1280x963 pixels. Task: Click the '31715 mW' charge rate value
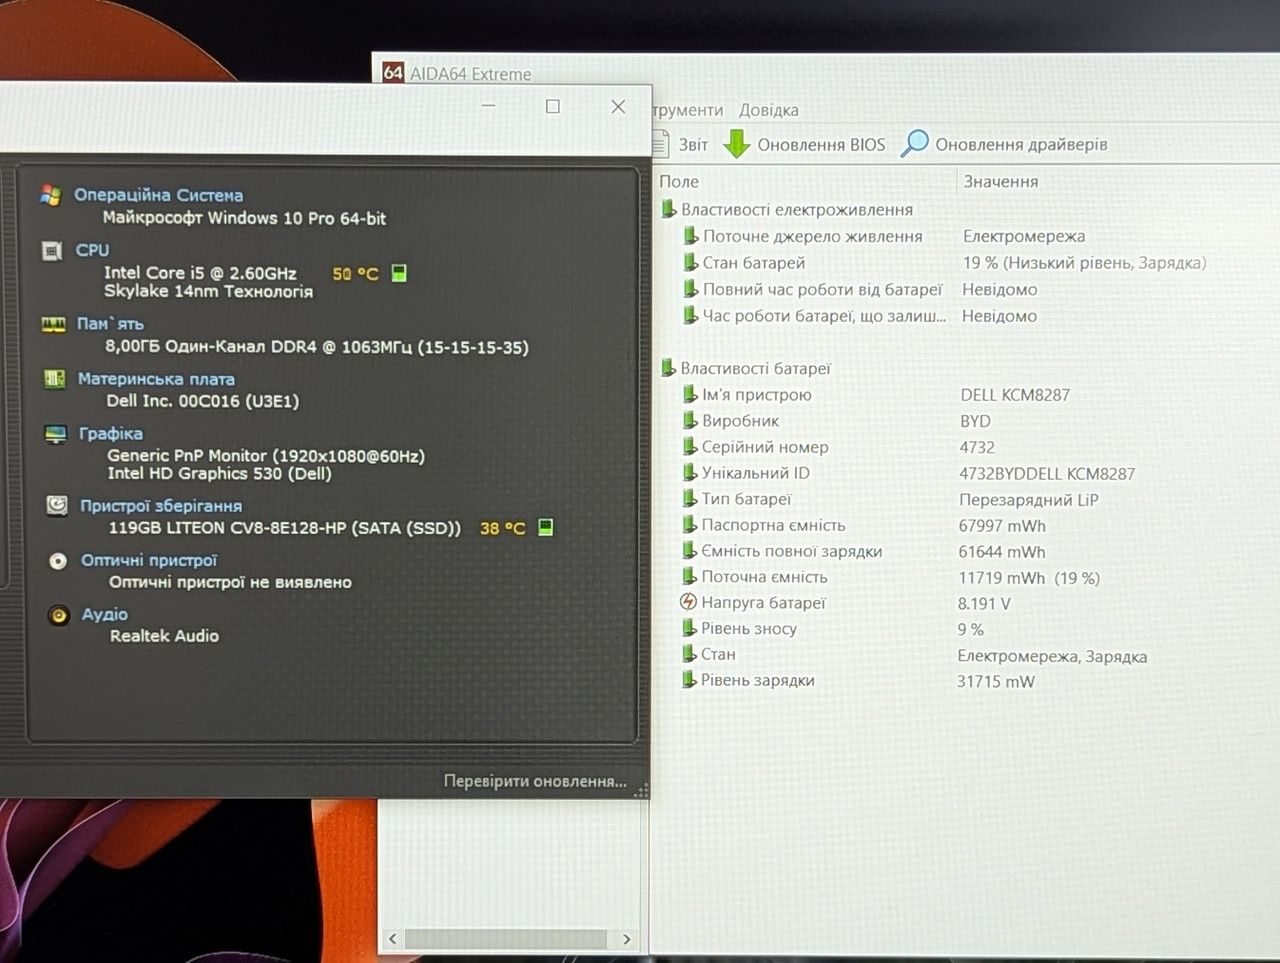click(x=996, y=681)
